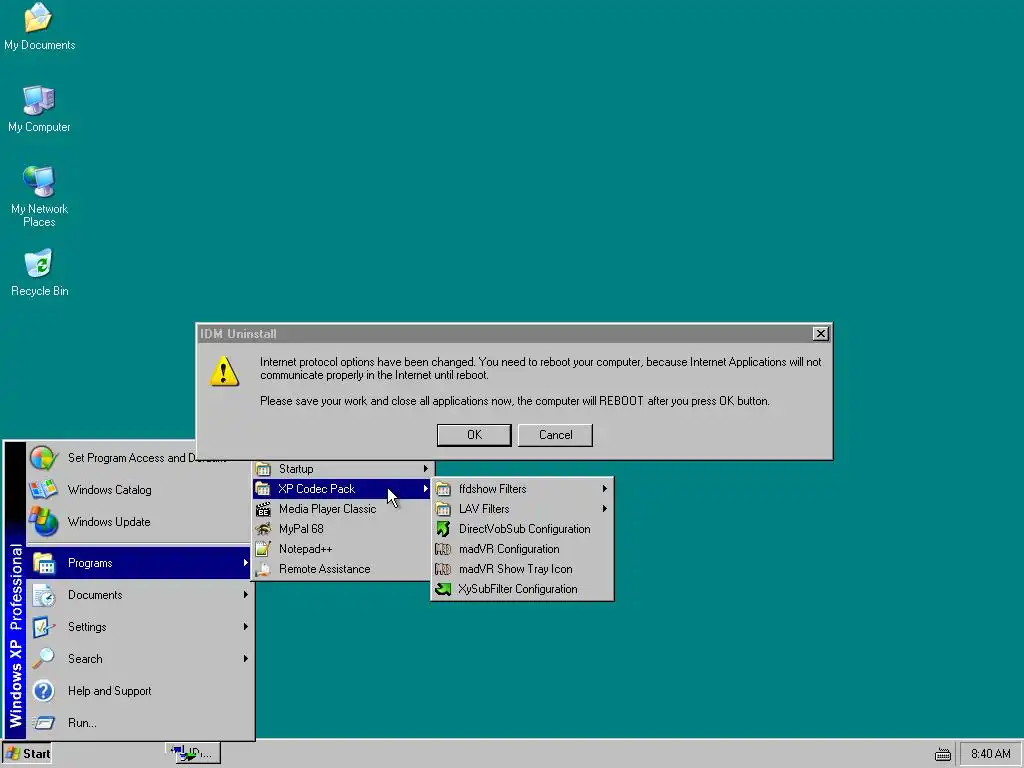The width and height of the screenshot is (1024, 768).
Task: Click the madVR Show Tray Icon icon
Action: 443,569
